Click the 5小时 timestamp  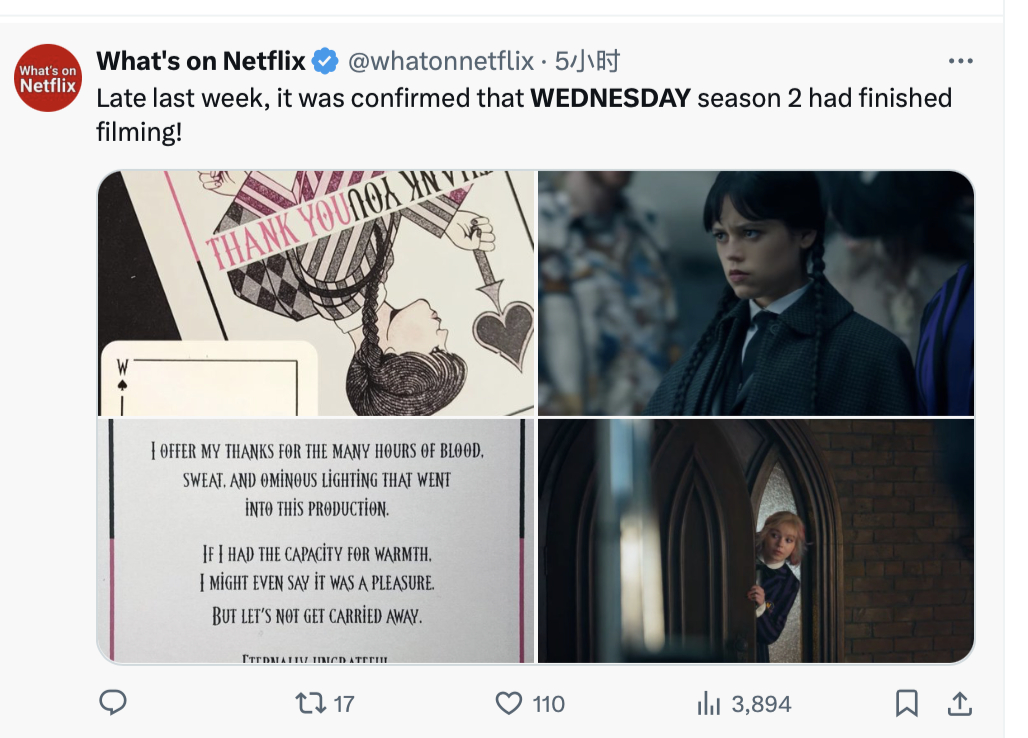click(588, 62)
